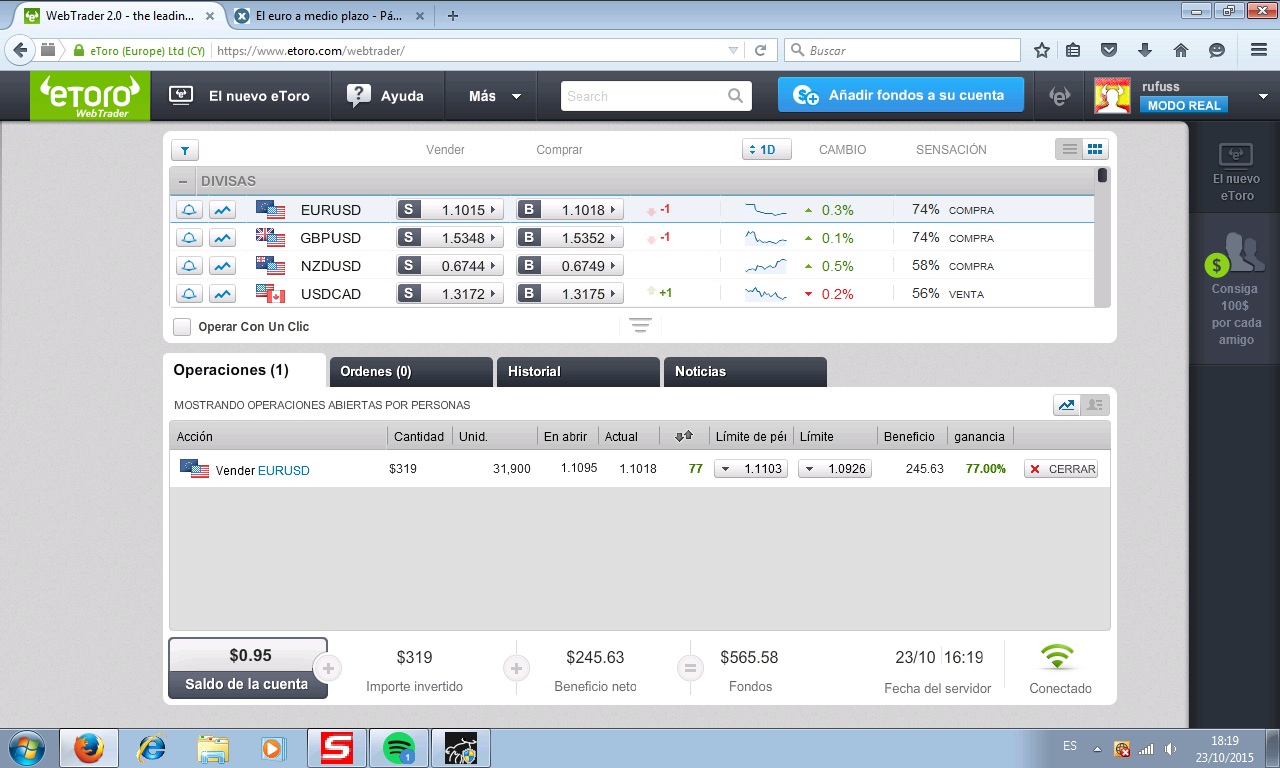The width and height of the screenshot is (1280, 768).
Task: Buy USDCAD at 1.3175
Action: [570, 294]
